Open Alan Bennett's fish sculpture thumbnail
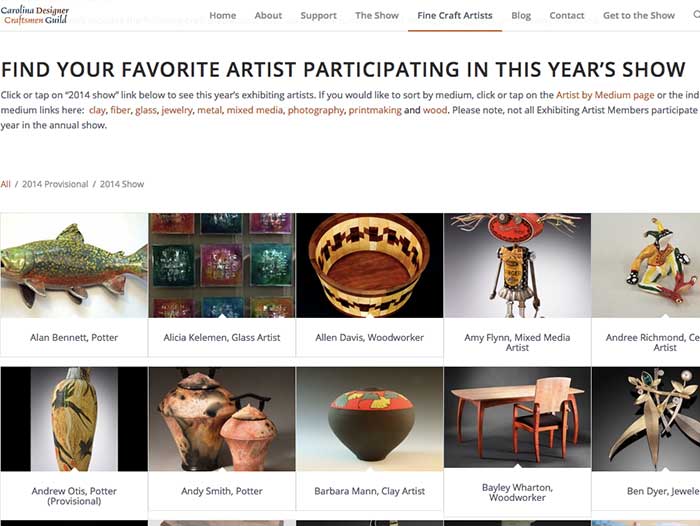 (74, 265)
